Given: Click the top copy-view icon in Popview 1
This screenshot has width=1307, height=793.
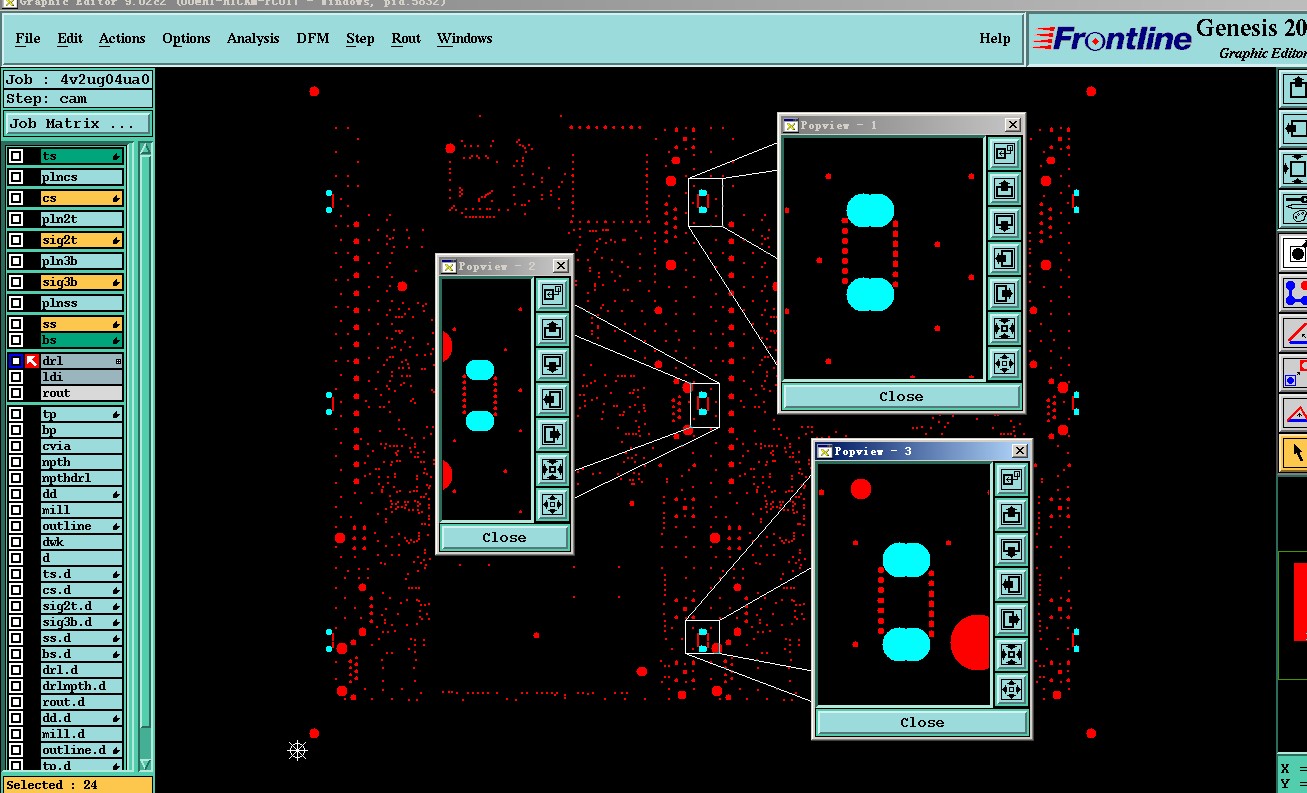Looking at the screenshot, I should pos(1004,153).
